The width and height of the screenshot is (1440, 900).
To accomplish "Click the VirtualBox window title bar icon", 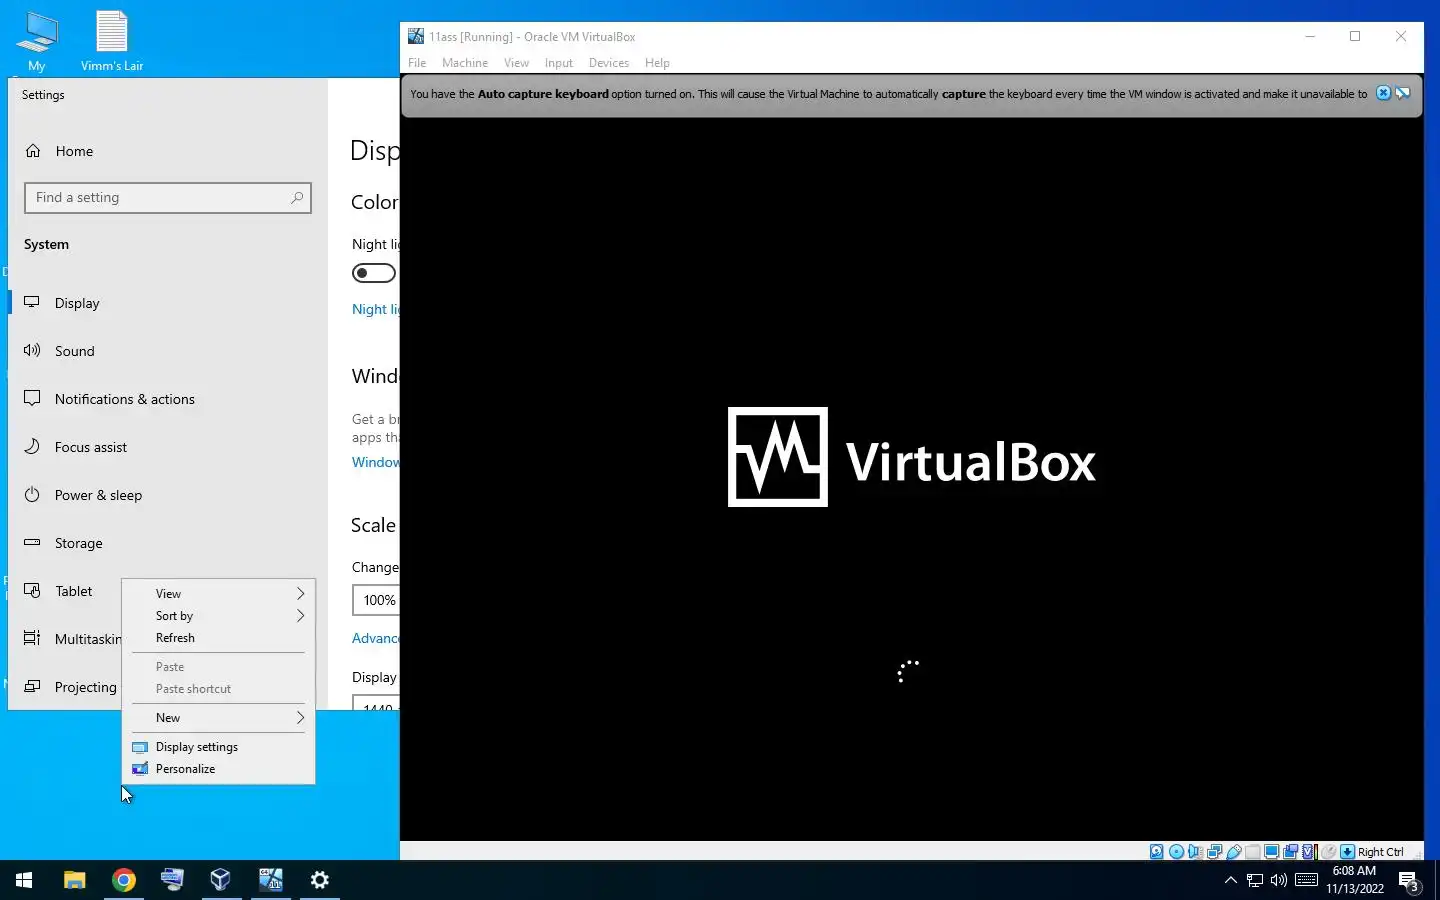I will tap(416, 36).
